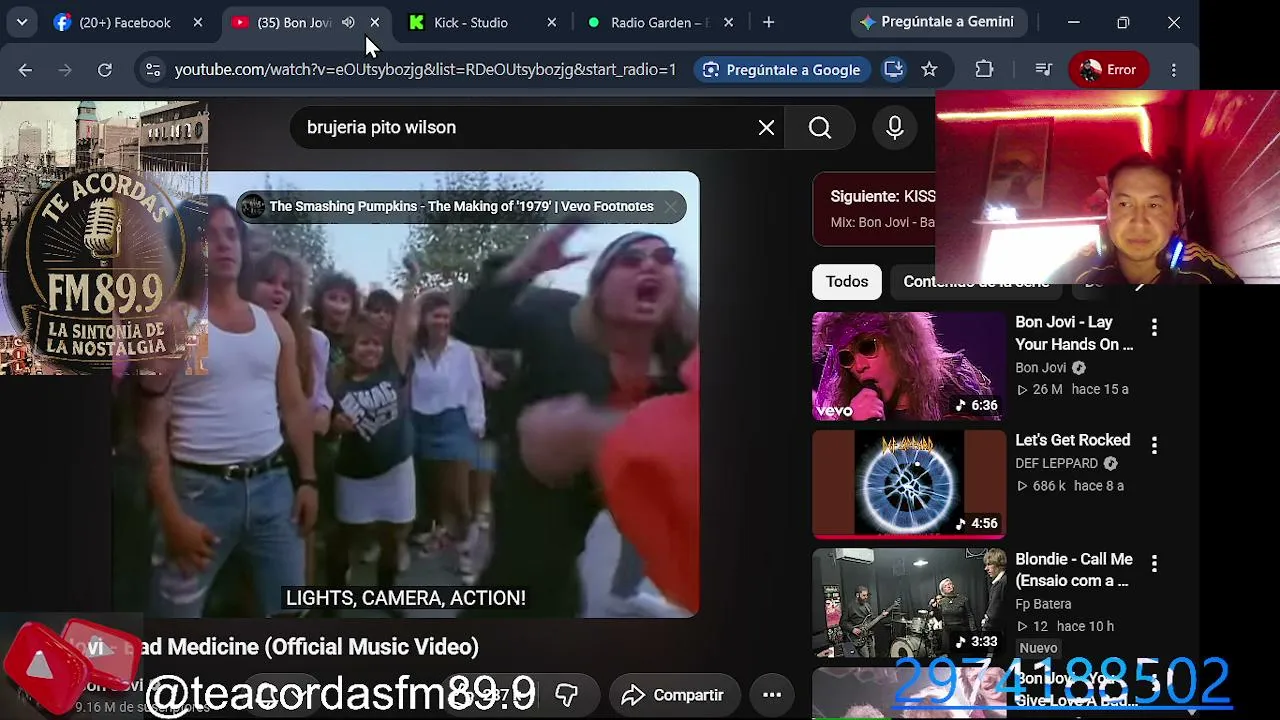Close the Facebook tab

point(198,22)
